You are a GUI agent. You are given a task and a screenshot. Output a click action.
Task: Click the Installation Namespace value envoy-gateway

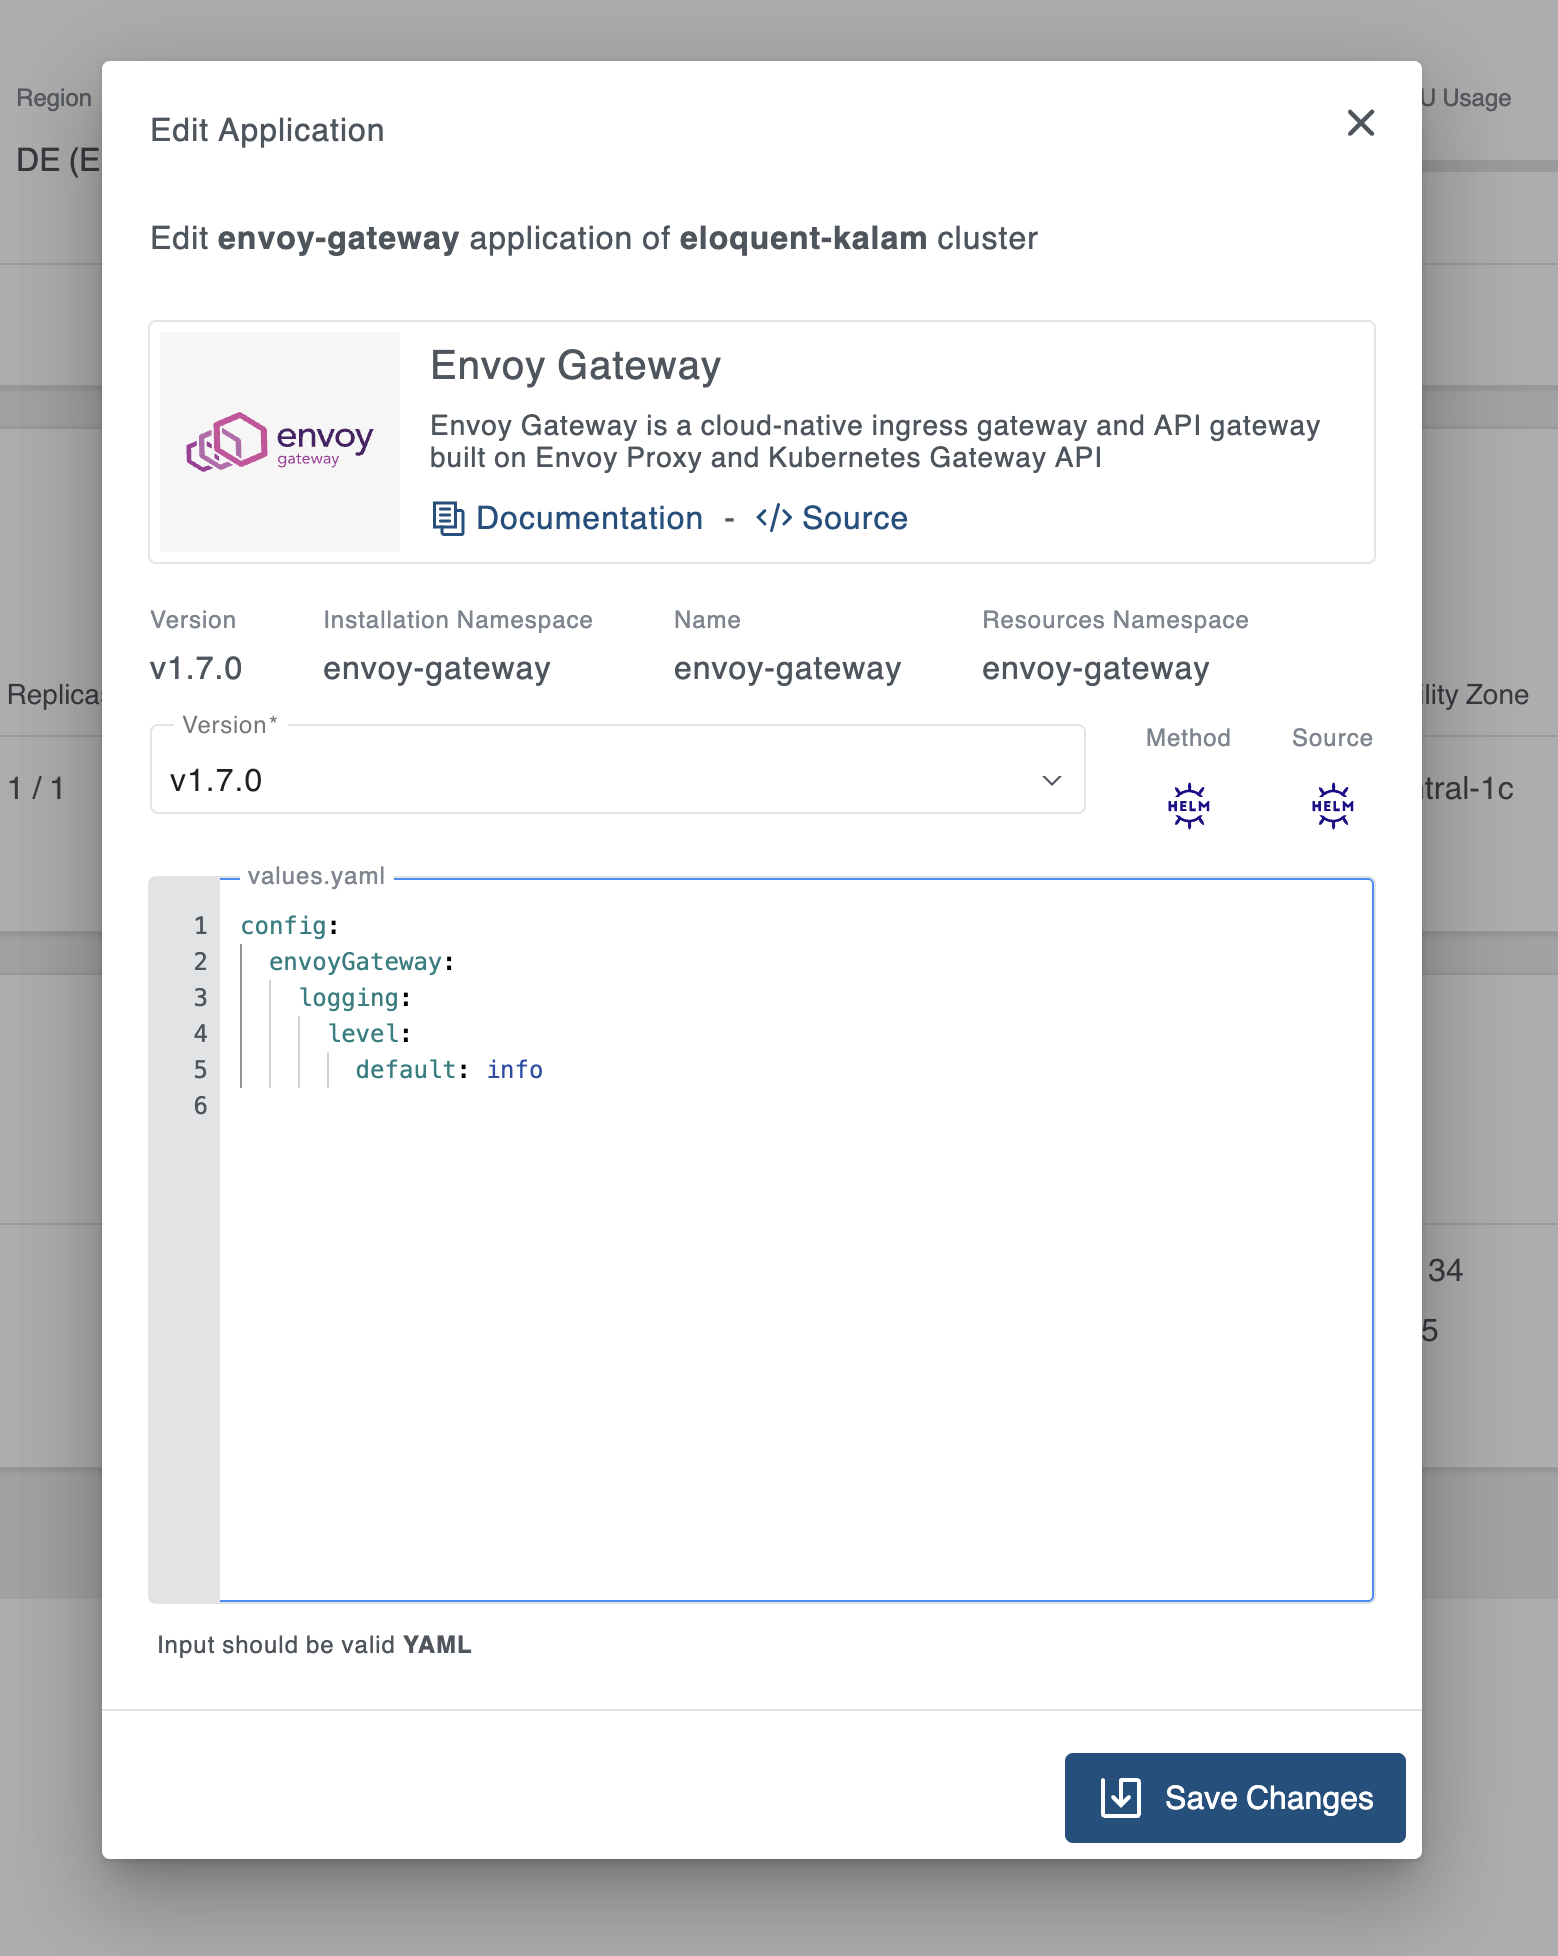[x=437, y=668]
